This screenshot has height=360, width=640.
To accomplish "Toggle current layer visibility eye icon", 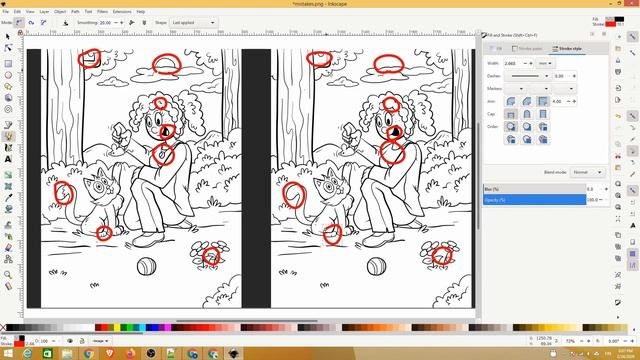I will pos(70,341).
